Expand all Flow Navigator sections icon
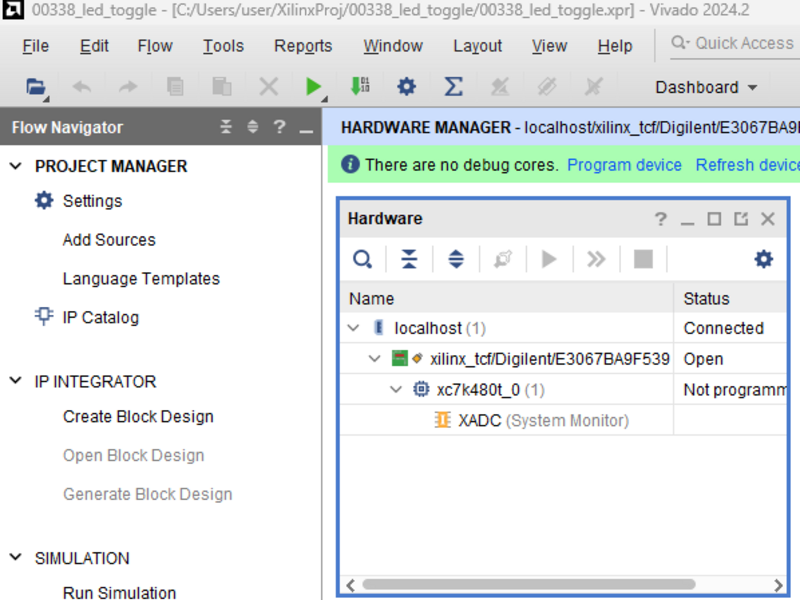This screenshot has height=600, width=800. [x=253, y=127]
